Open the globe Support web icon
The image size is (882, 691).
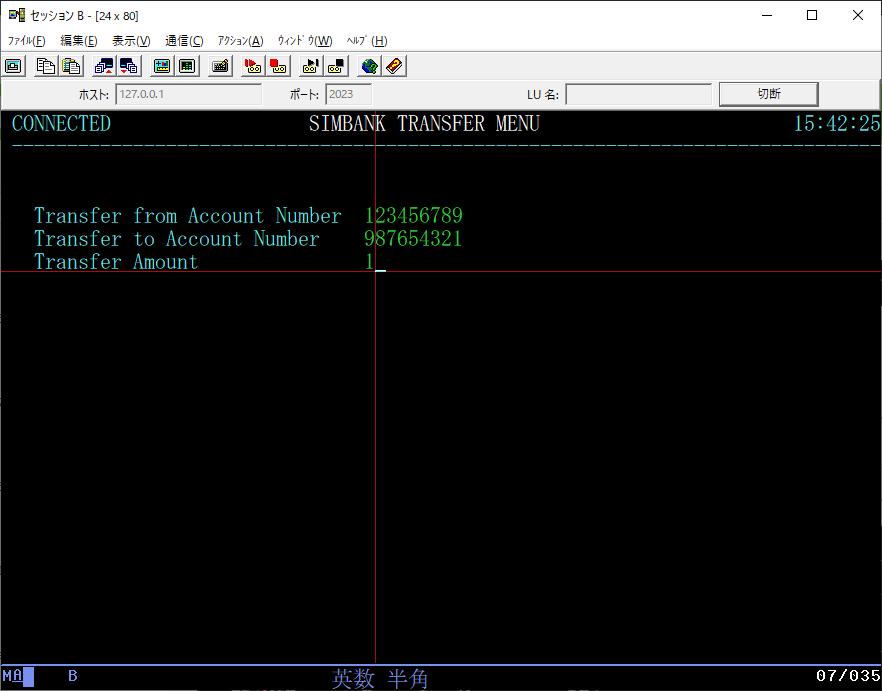coord(369,66)
